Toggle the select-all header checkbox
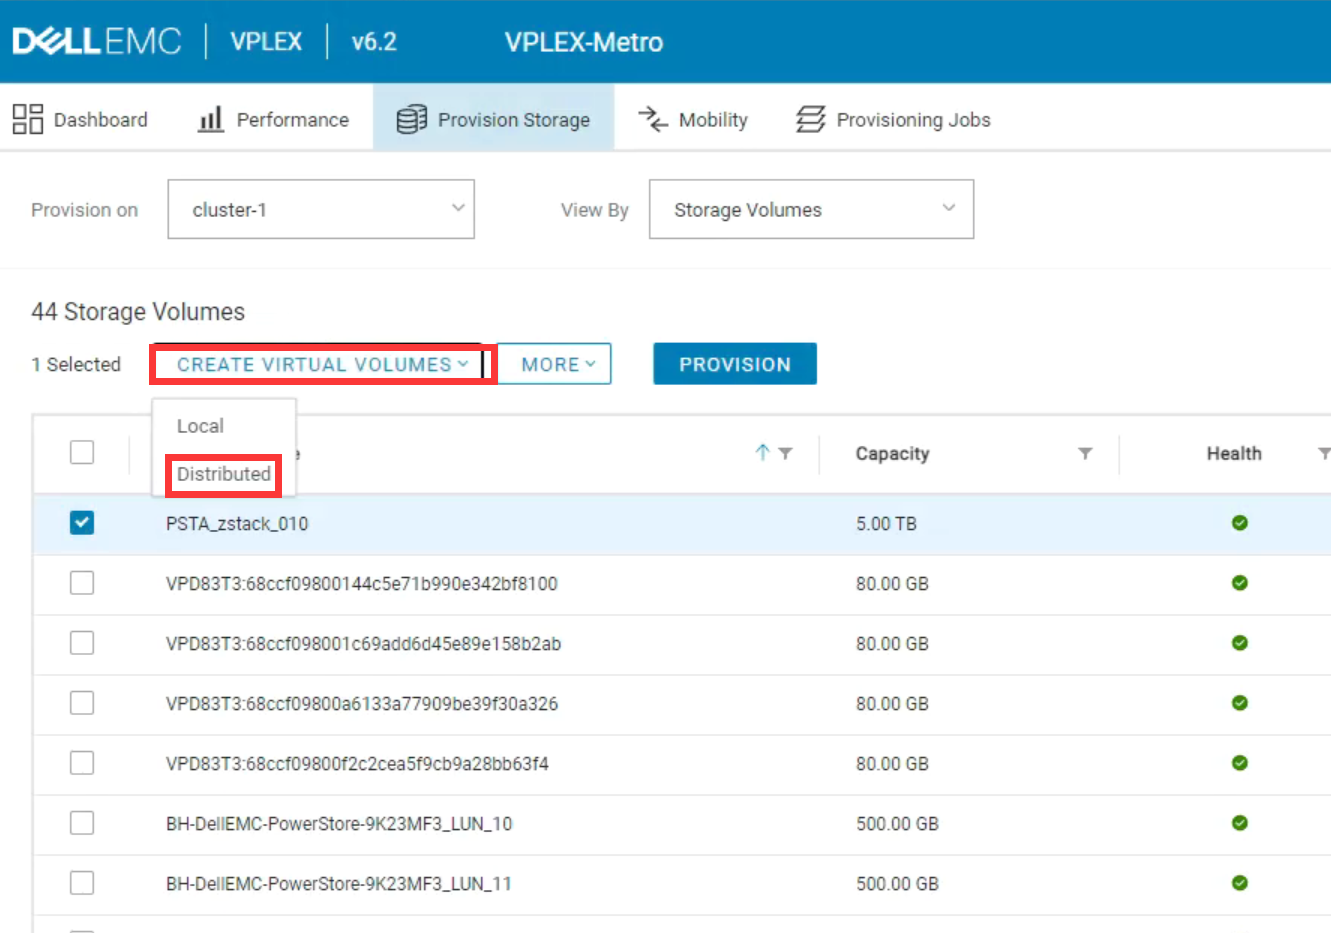This screenshot has width=1331, height=933. [x=82, y=452]
